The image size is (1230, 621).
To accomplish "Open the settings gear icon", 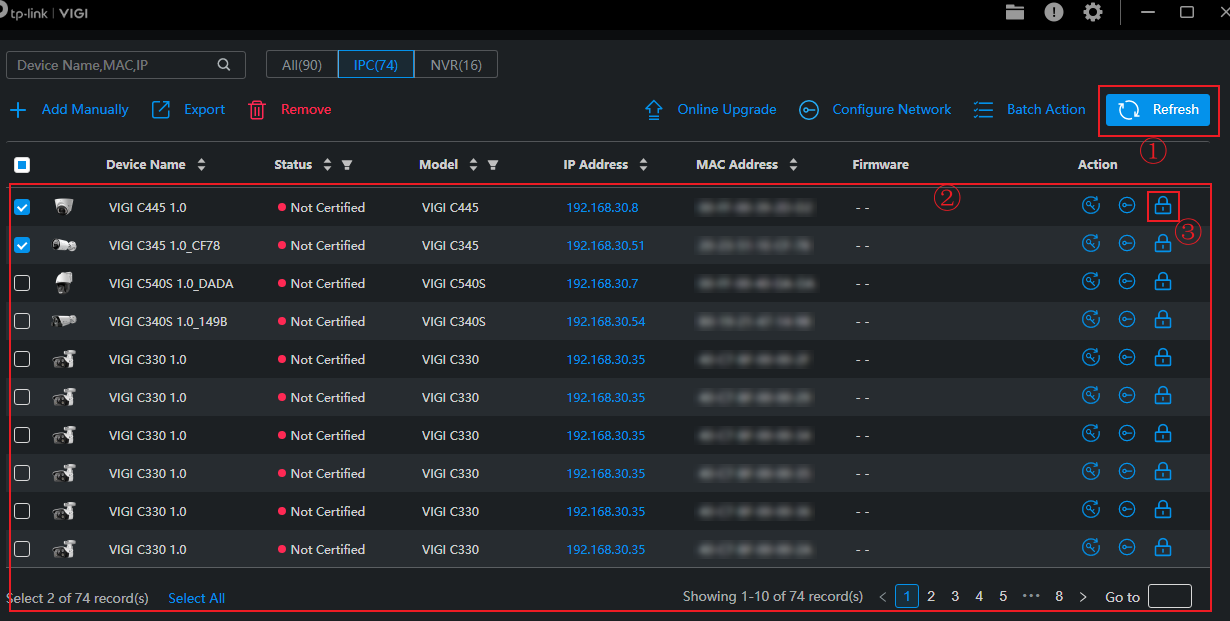I will (x=1093, y=12).
